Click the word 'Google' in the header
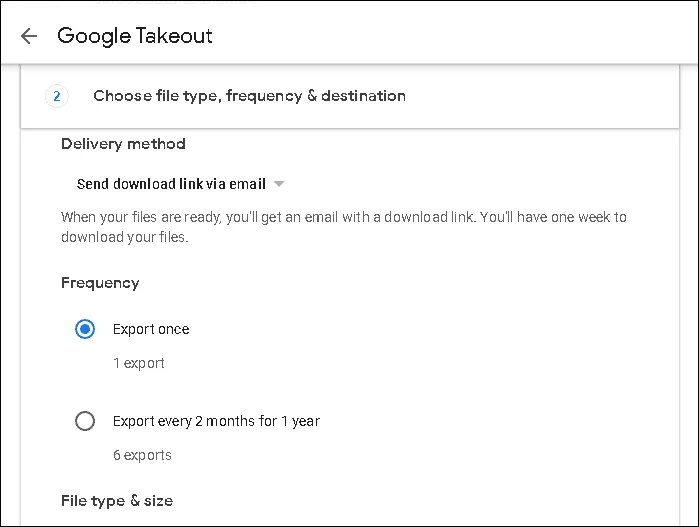 [94, 37]
